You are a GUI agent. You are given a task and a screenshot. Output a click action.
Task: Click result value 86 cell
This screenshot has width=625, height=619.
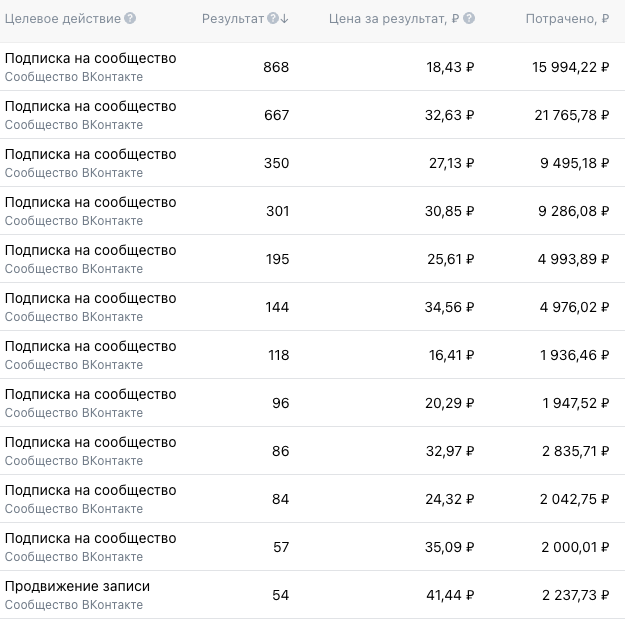(281, 451)
